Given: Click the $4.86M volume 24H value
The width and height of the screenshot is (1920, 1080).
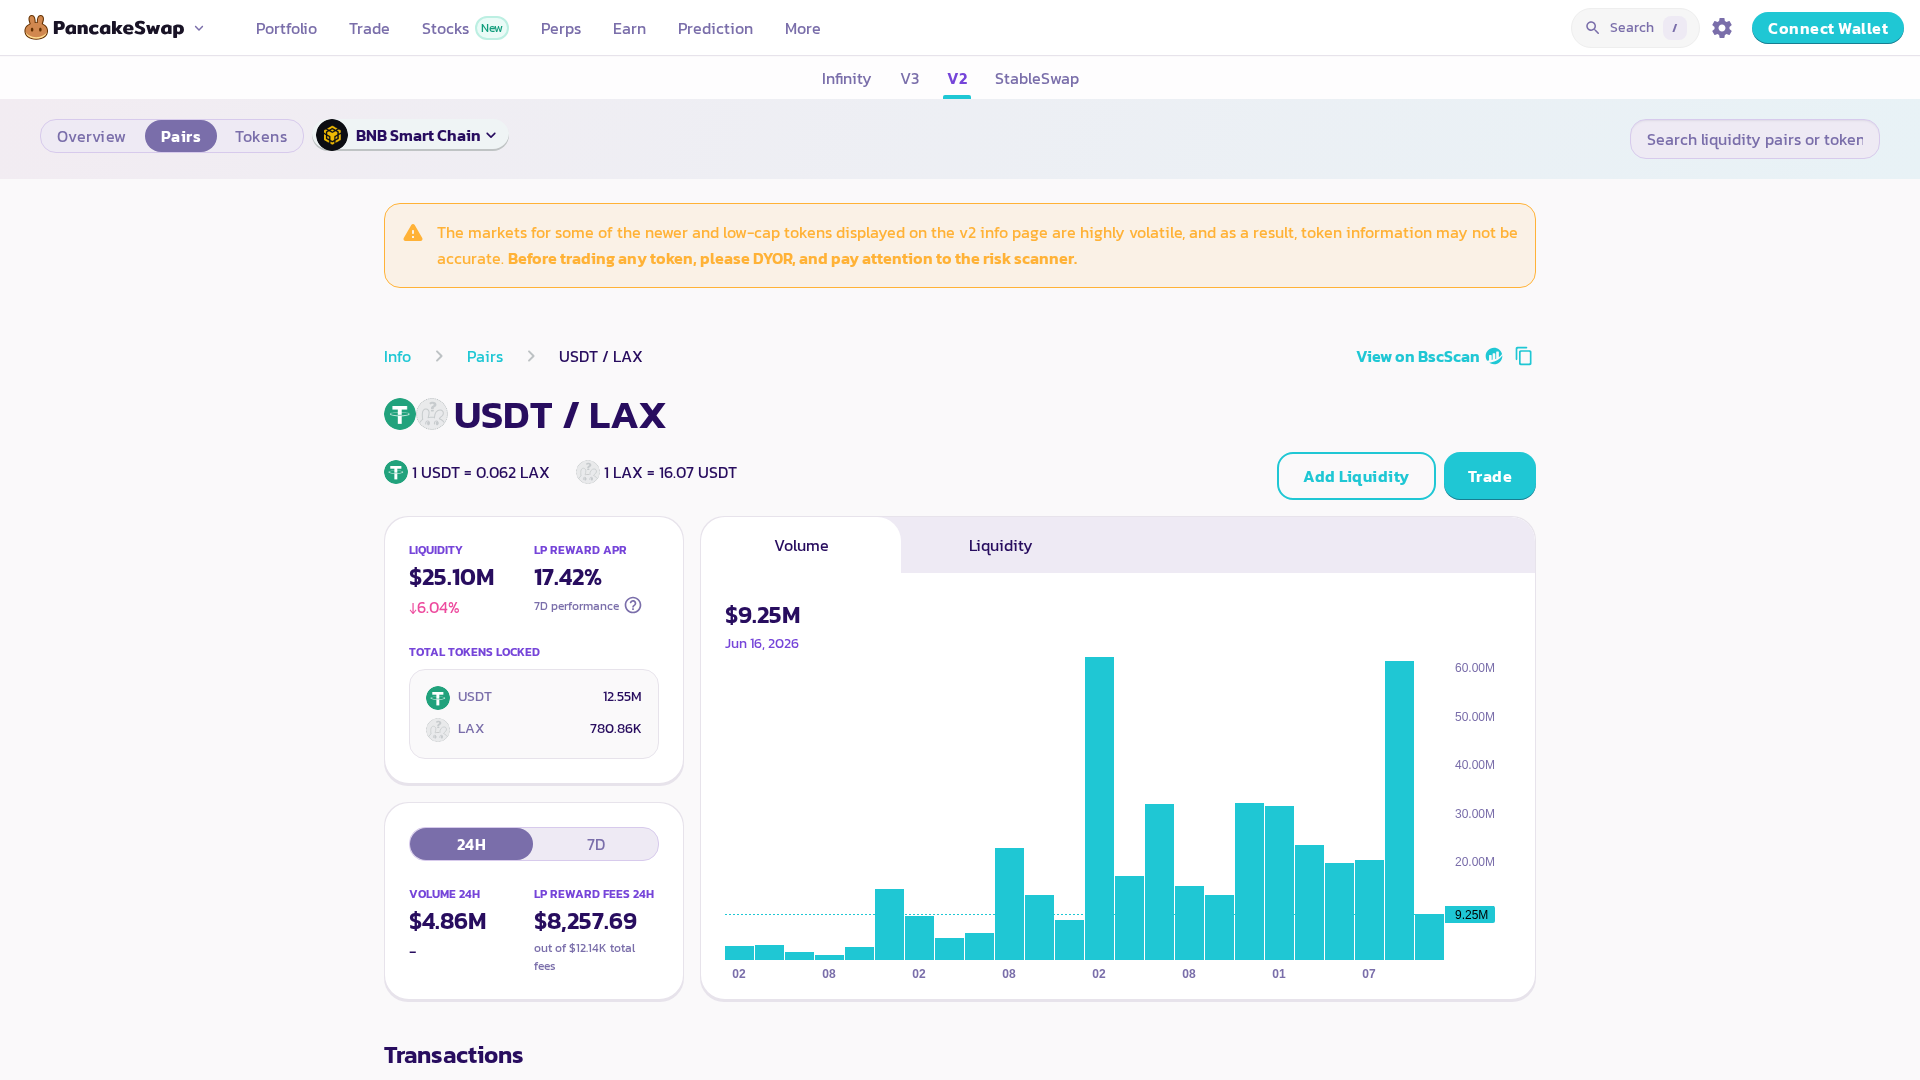Looking at the screenshot, I should tap(448, 921).
